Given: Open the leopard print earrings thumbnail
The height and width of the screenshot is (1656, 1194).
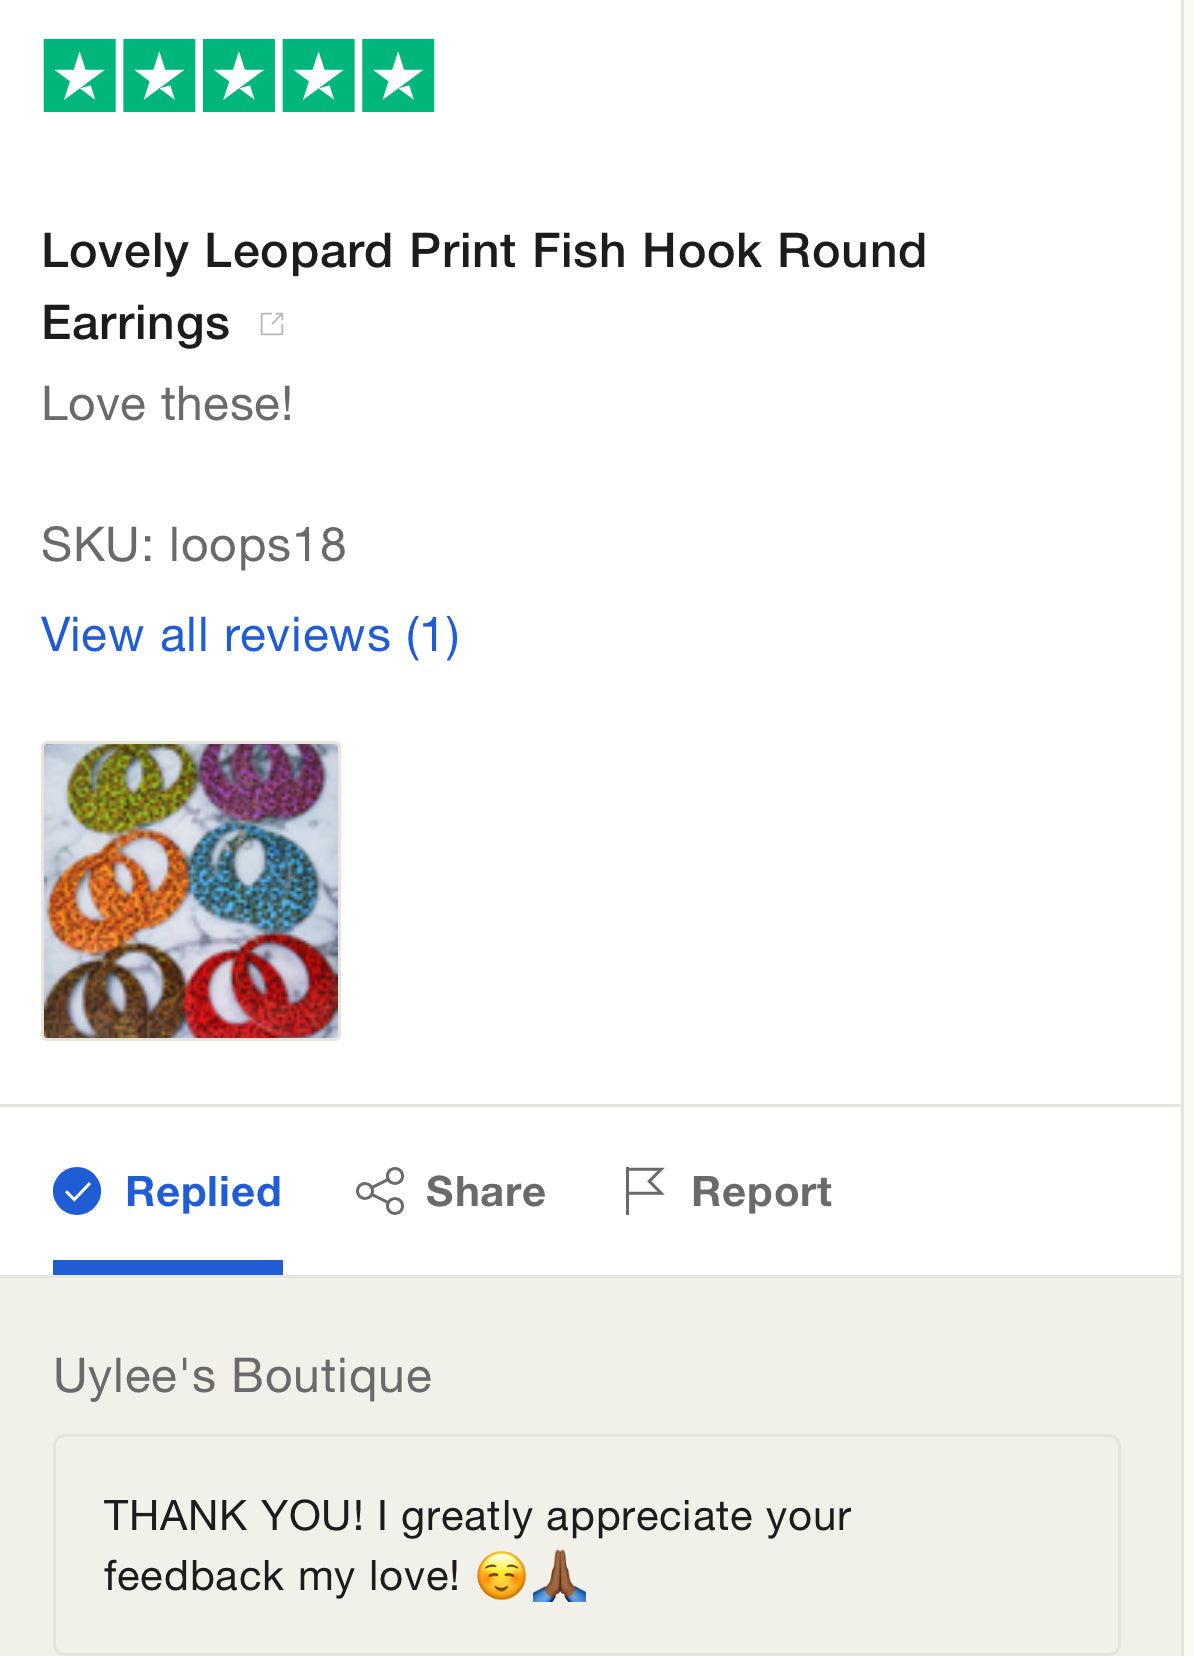Looking at the screenshot, I should click(191, 890).
